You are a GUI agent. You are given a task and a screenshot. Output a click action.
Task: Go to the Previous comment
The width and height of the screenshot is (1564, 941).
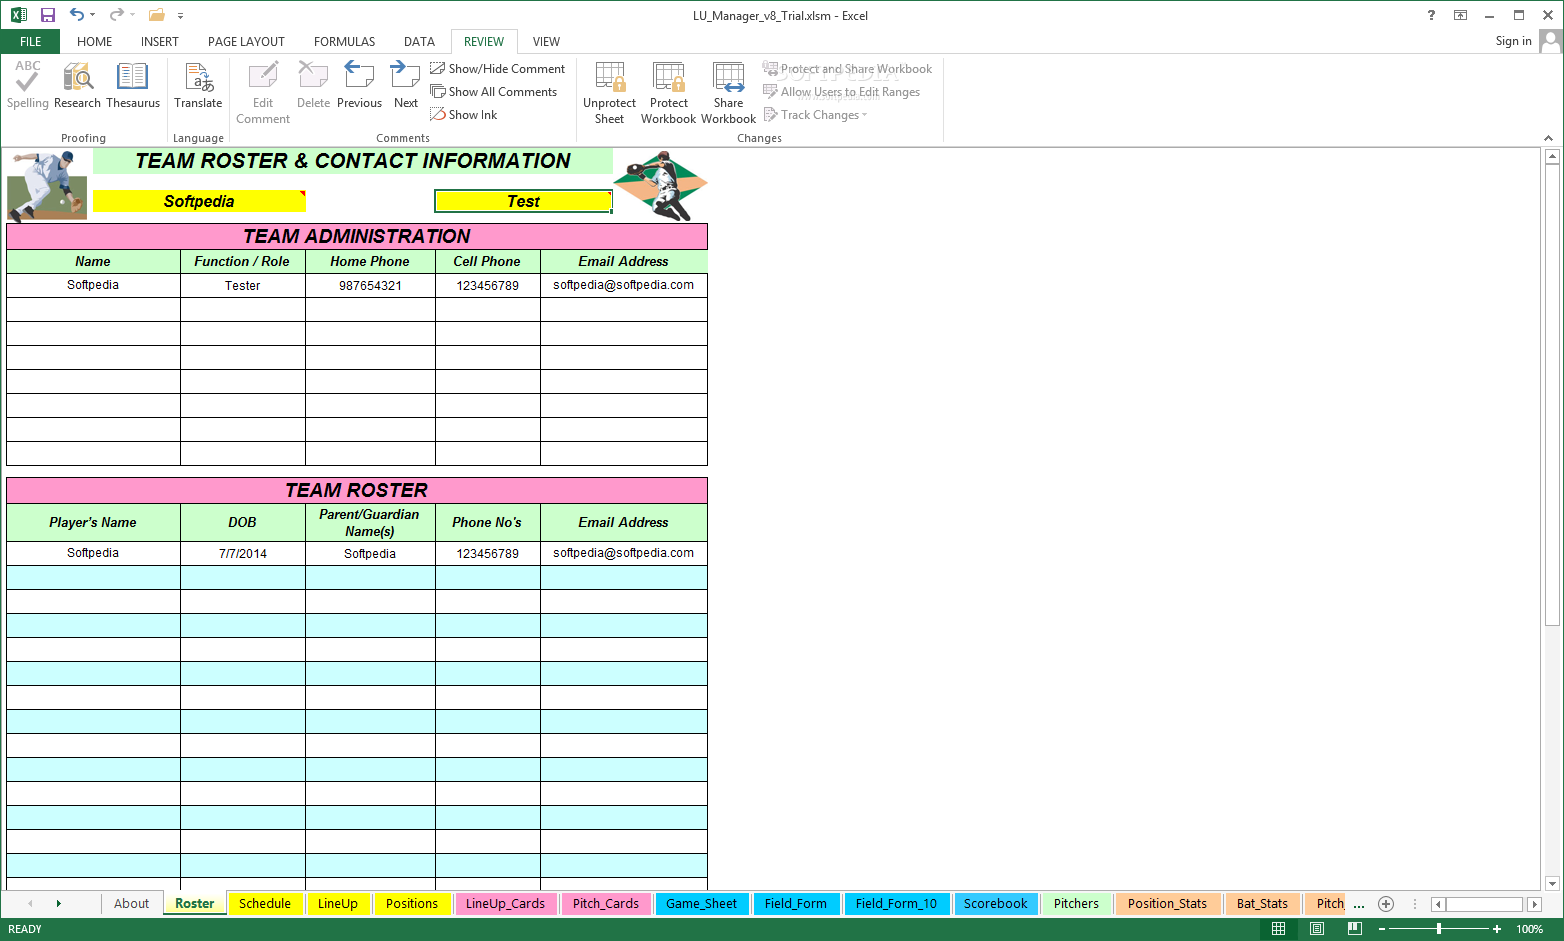[x=359, y=85]
